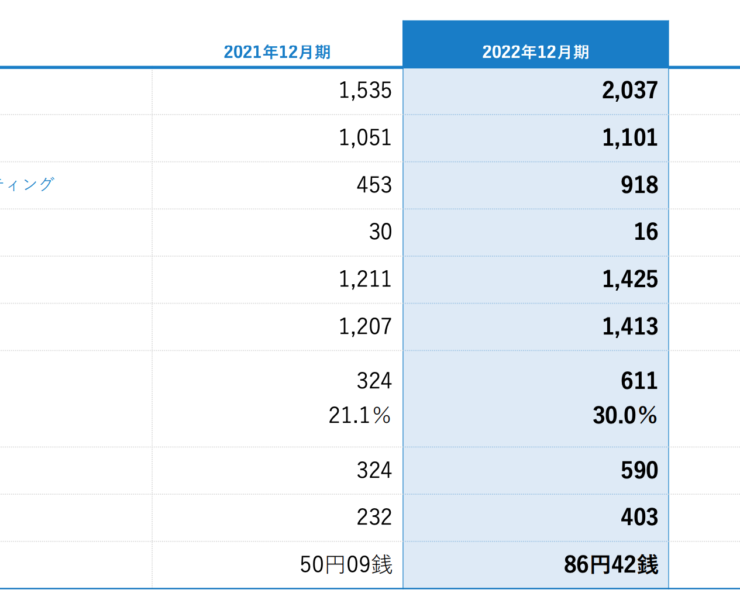The width and height of the screenshot is (740, 600).
Task: Click the bold 2,037 value
Action: click(x=630, y=91)
